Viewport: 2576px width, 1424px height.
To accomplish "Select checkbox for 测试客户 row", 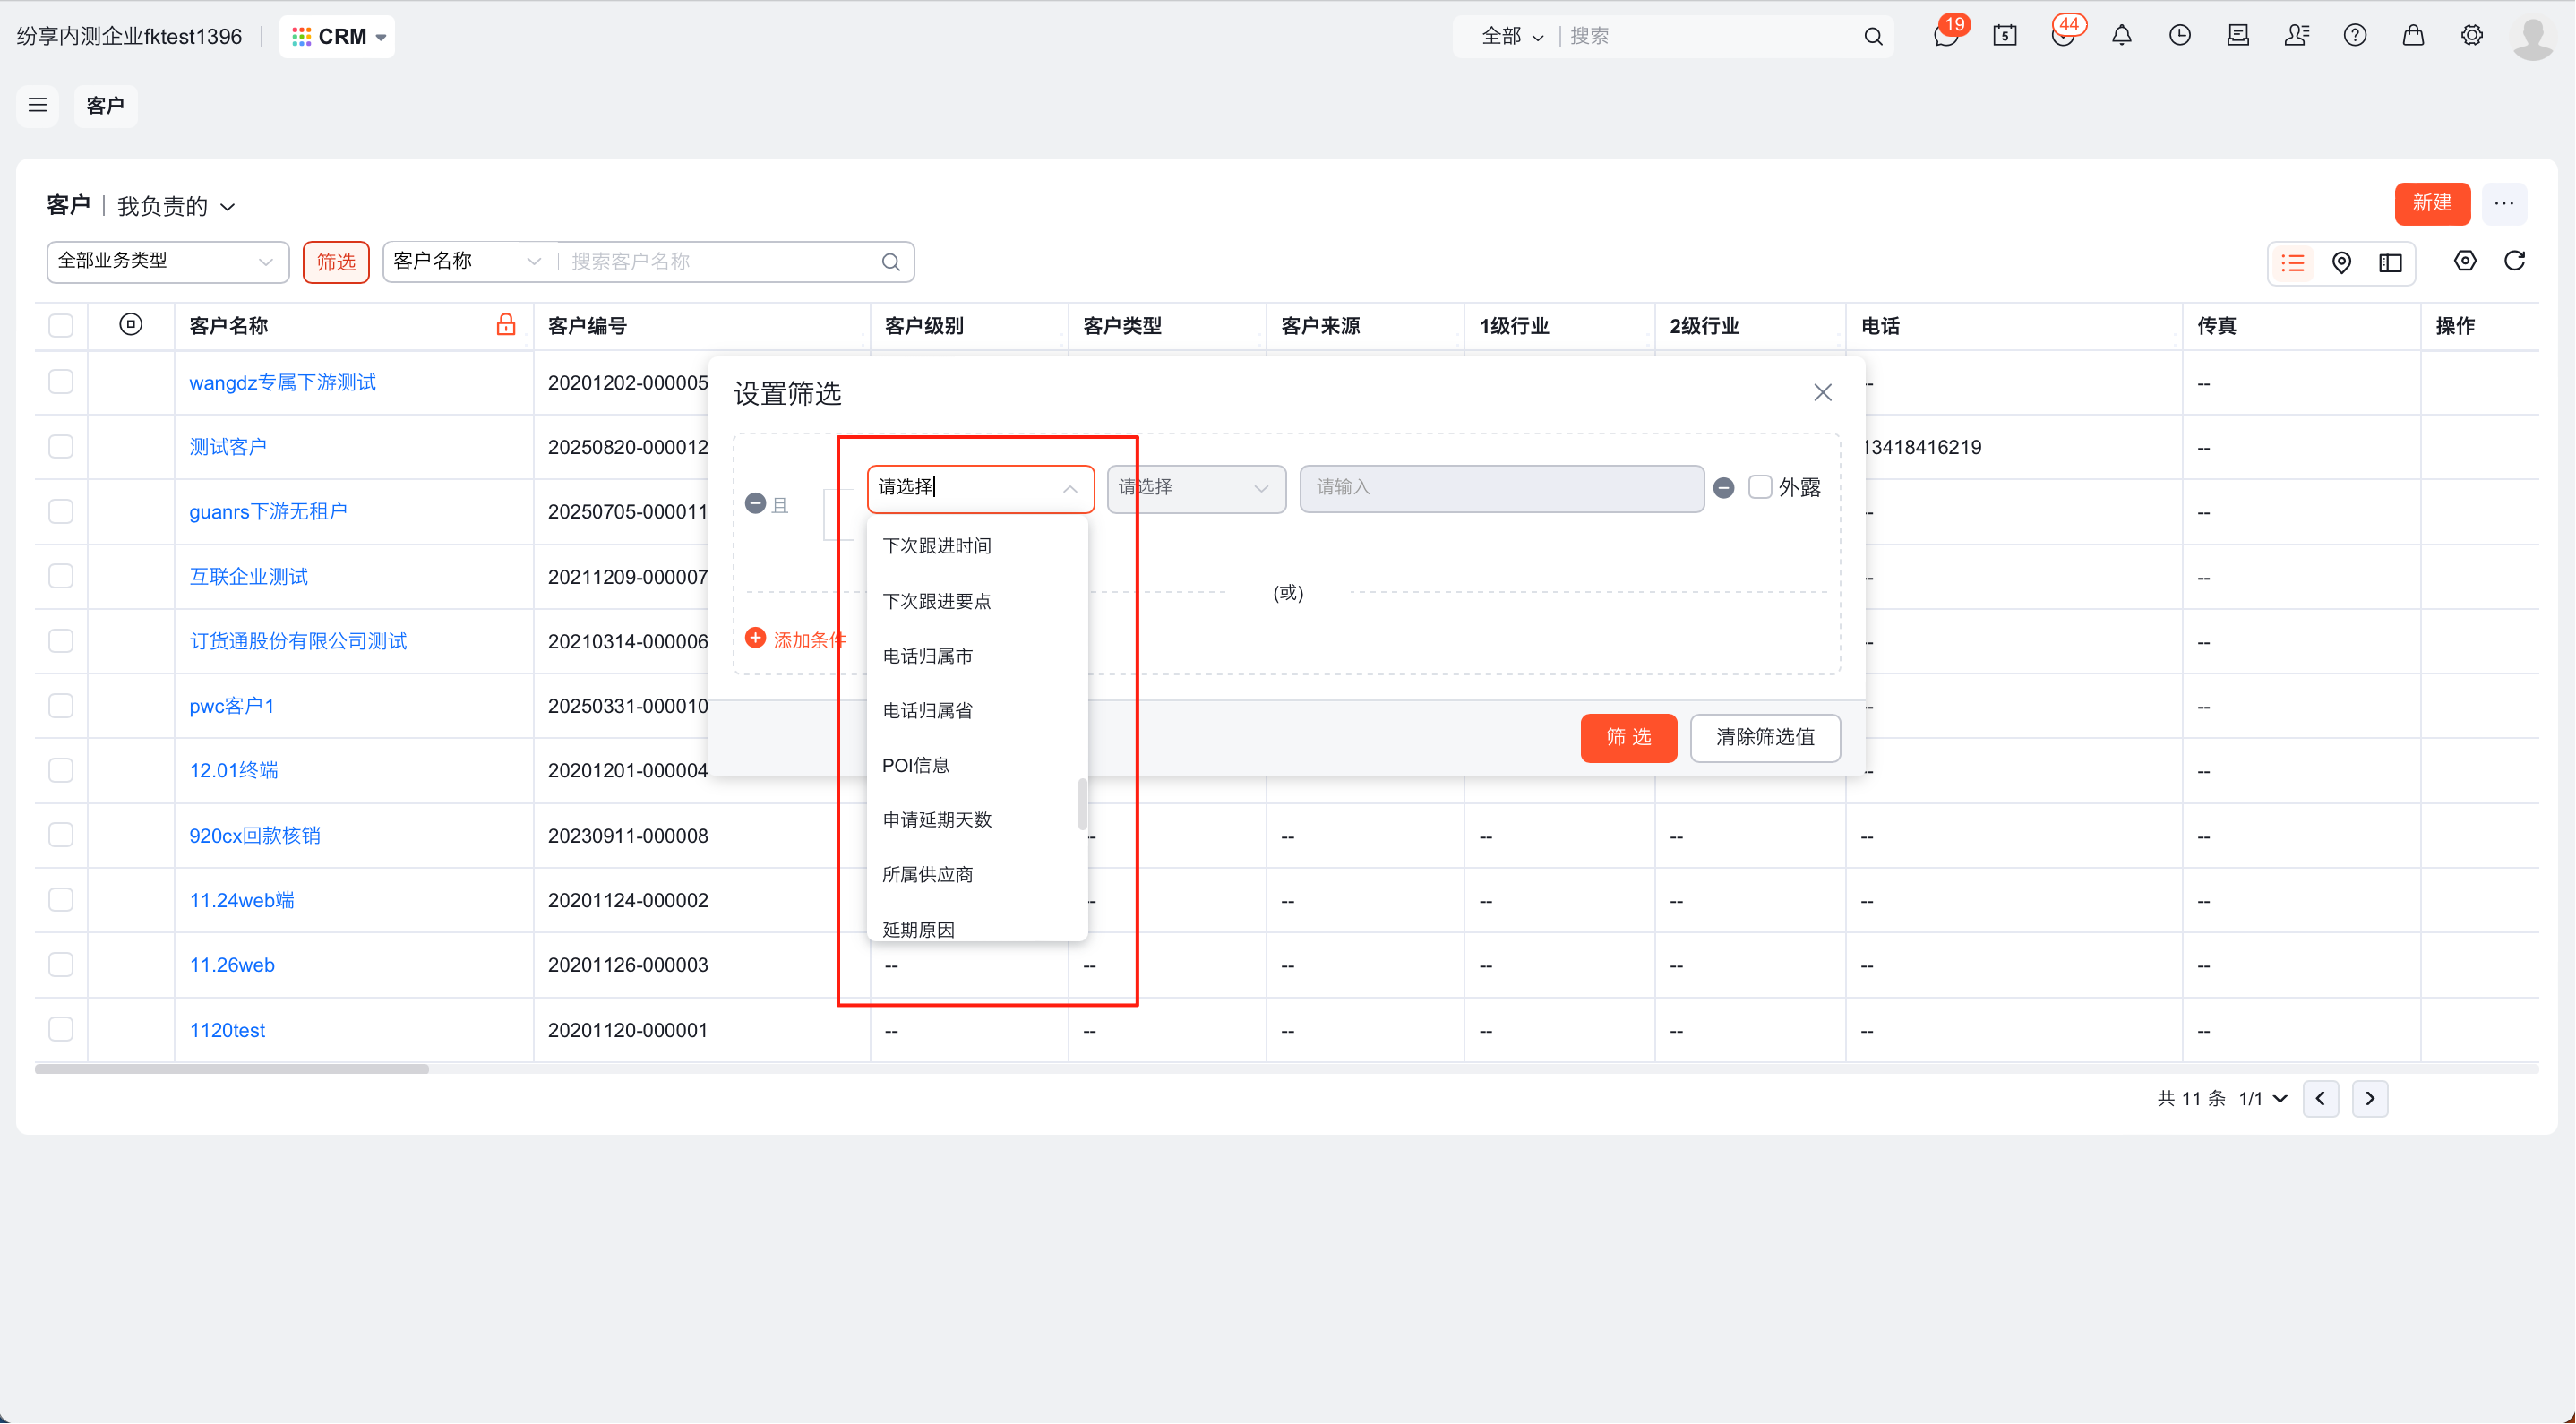I will (x=61, y=447).
